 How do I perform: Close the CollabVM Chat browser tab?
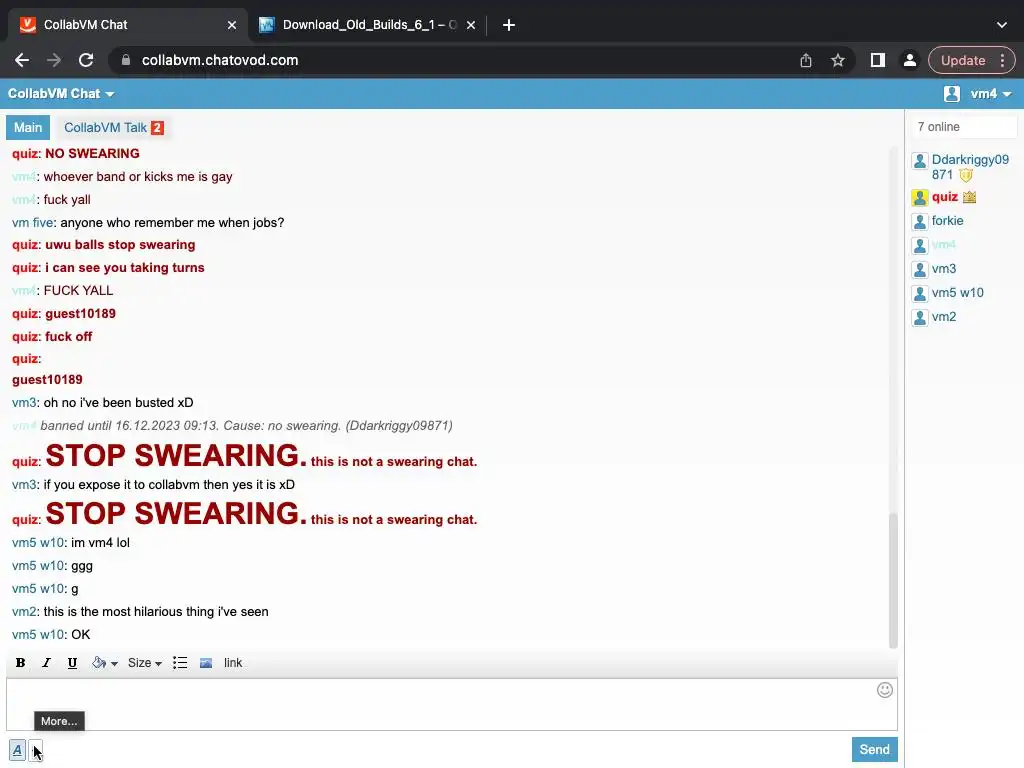click(232, 25)
